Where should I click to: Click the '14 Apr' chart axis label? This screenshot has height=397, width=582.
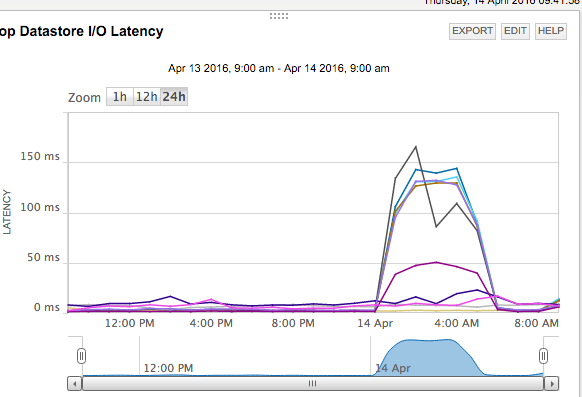[x=375, y=324]
